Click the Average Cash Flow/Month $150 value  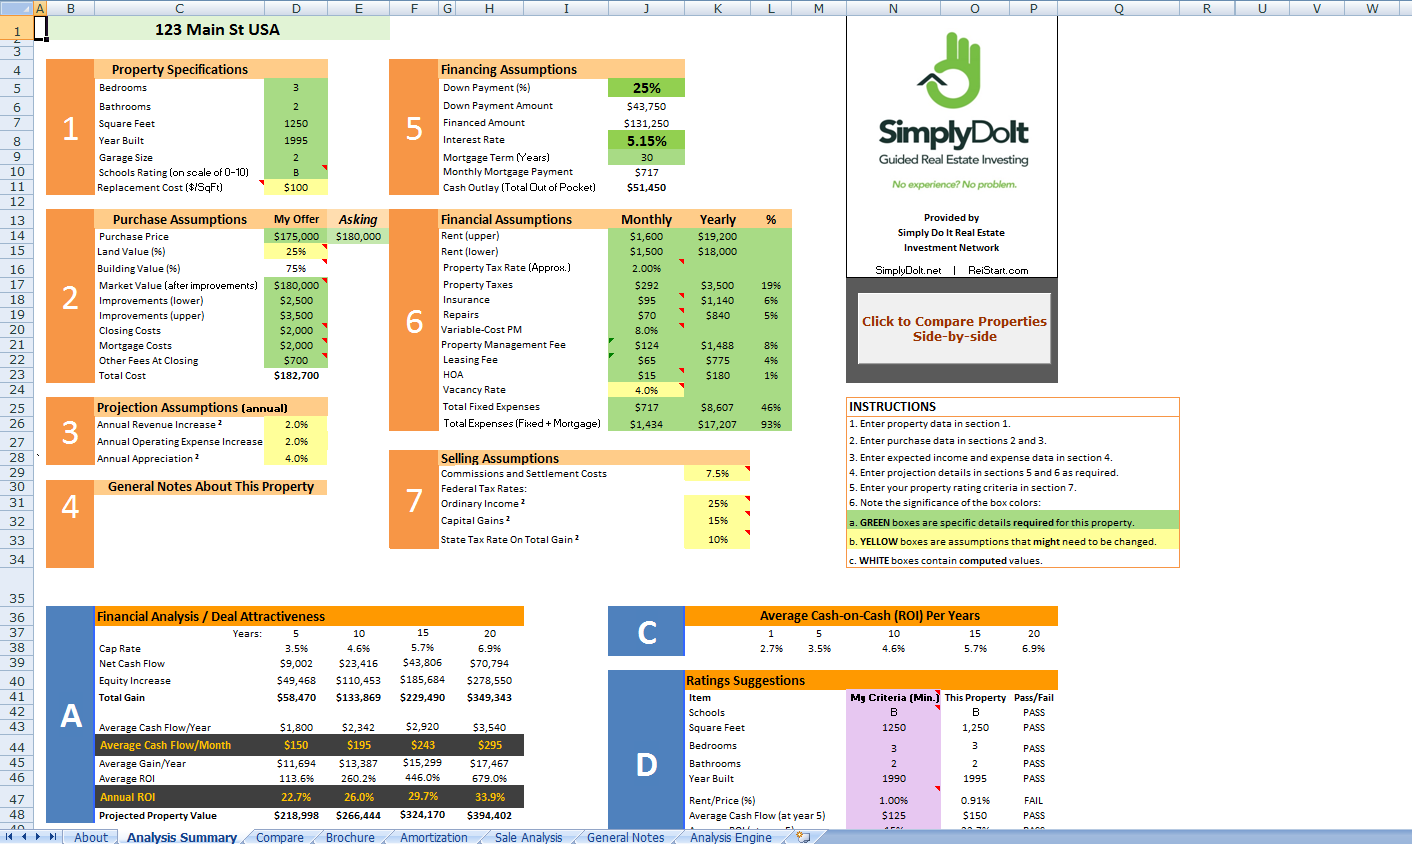[x=296, y=745]
